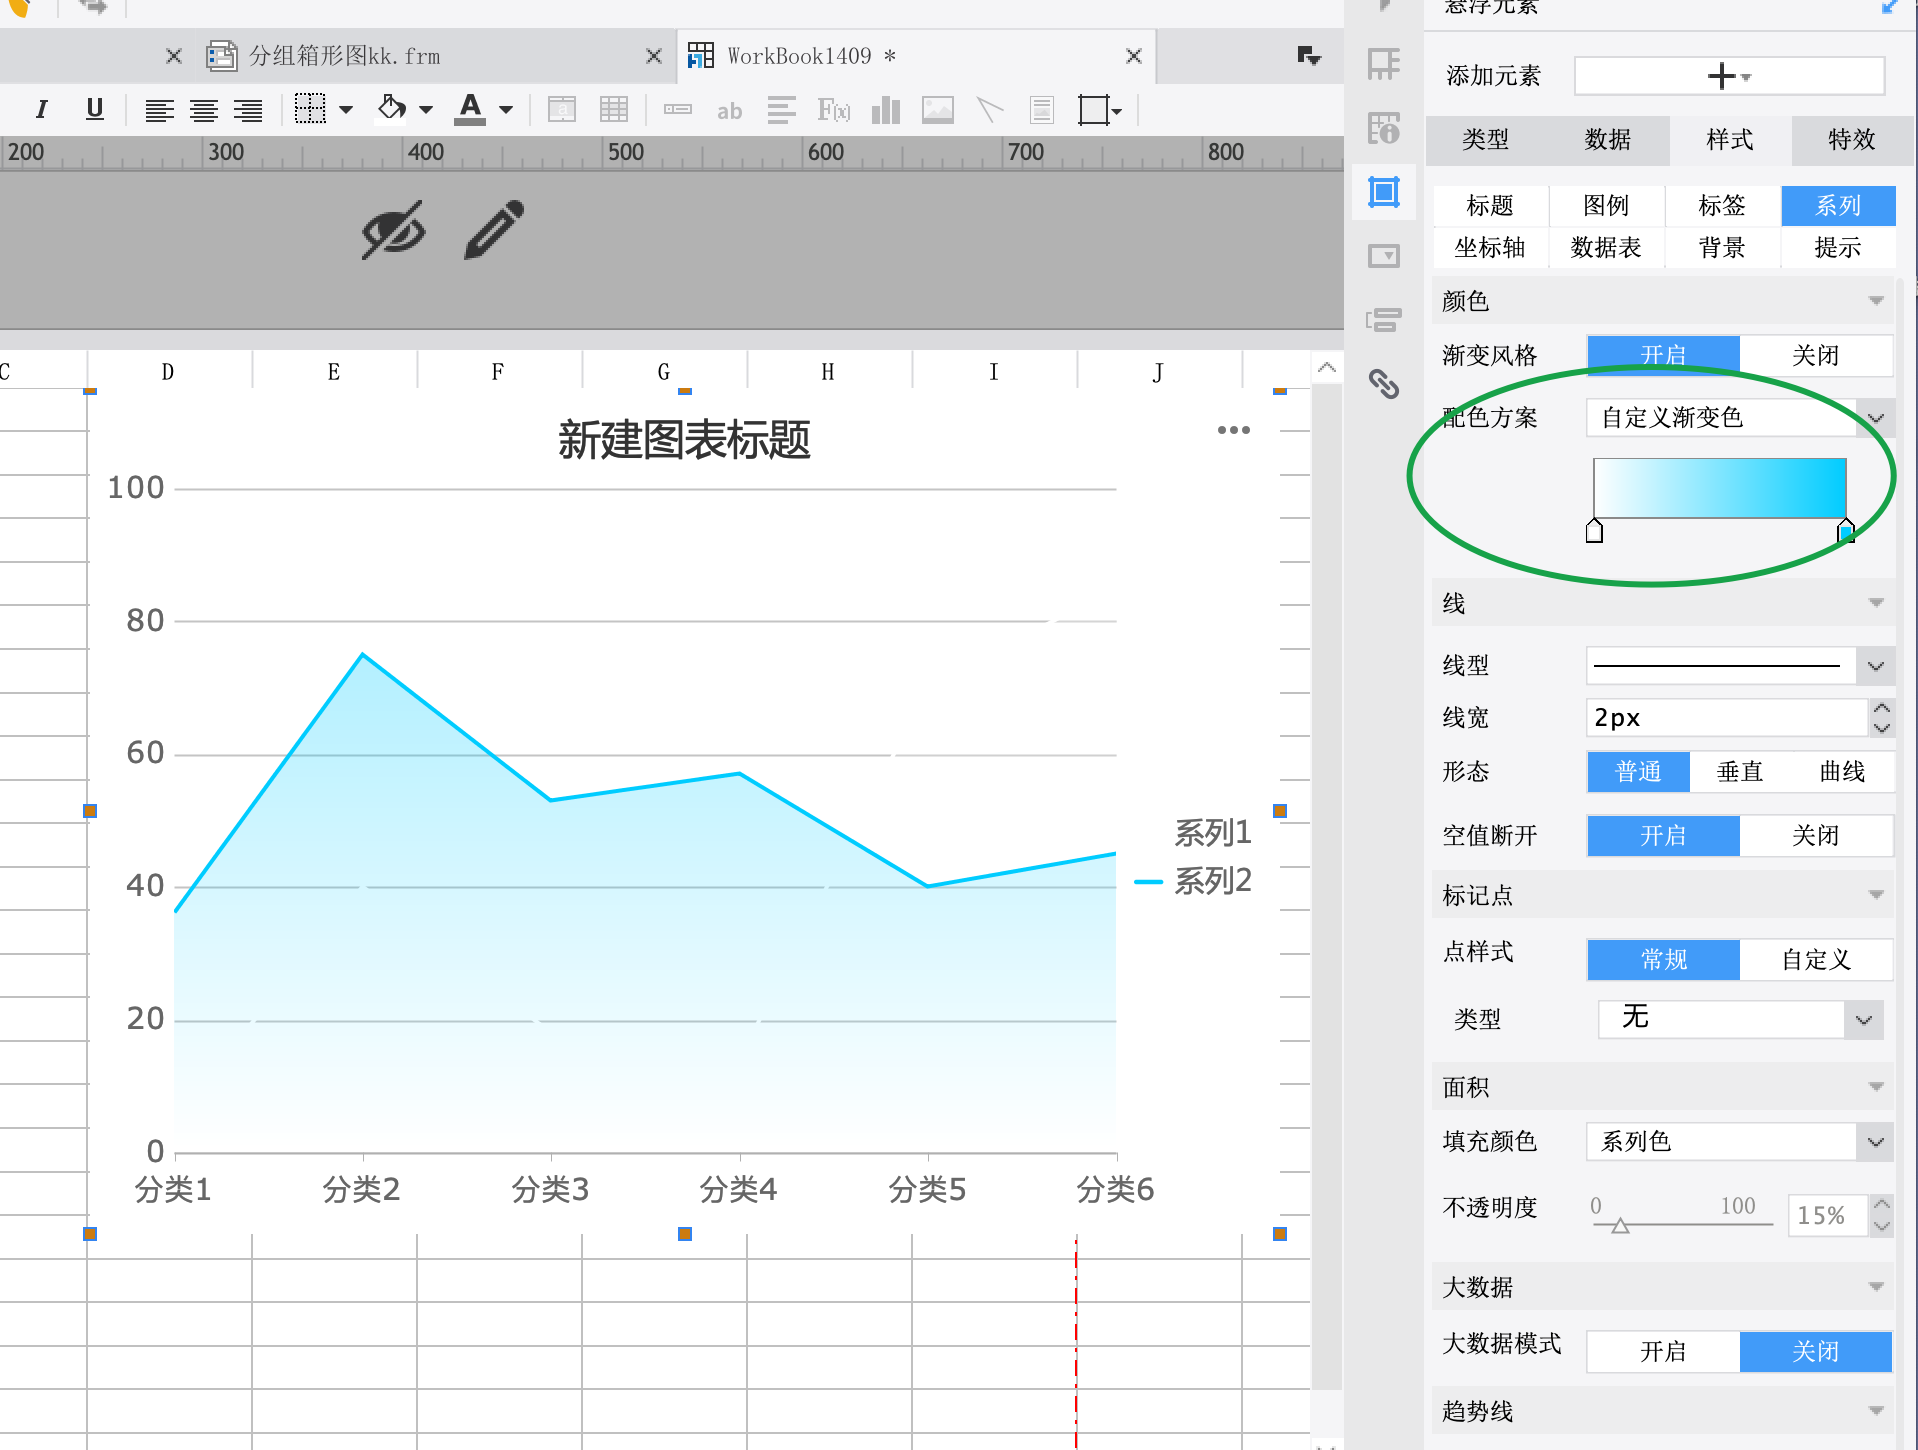Click the insert chart bar icon
Viewport: 1918px width, 1450px height.
[x=886, y=110]
